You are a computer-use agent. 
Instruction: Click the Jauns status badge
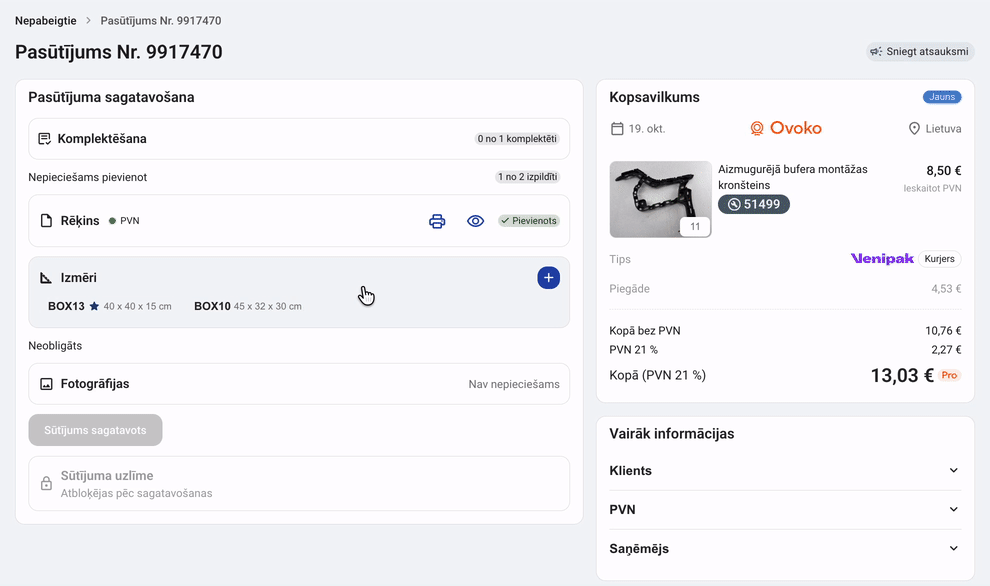tap(942, 97)
